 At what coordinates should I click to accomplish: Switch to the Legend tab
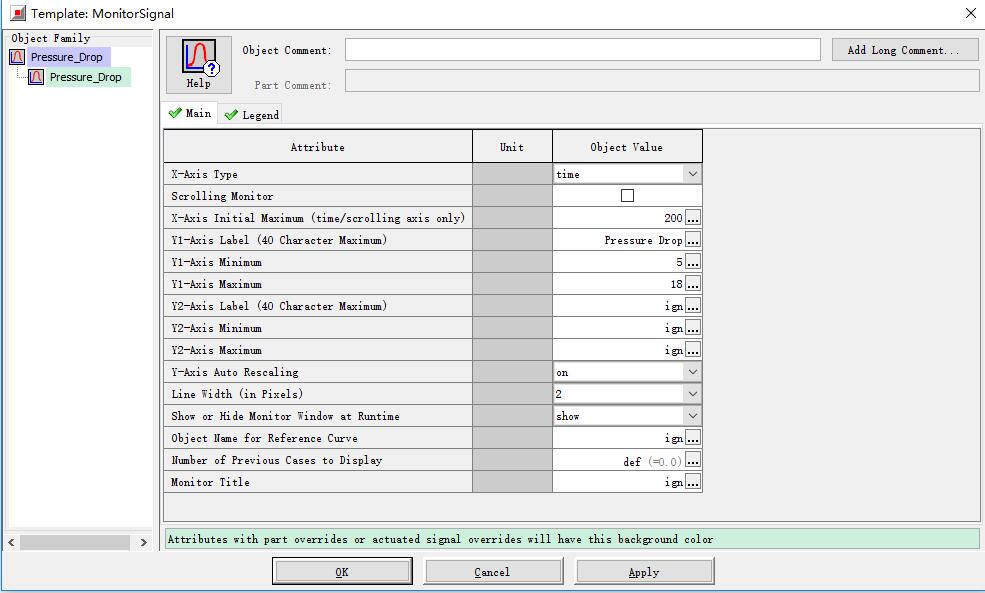(x=252, y=115)
